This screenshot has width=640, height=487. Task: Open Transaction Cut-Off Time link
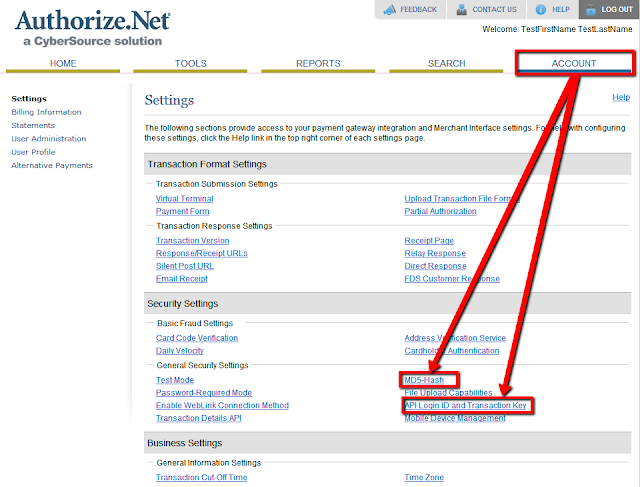[x=202, y=477]
